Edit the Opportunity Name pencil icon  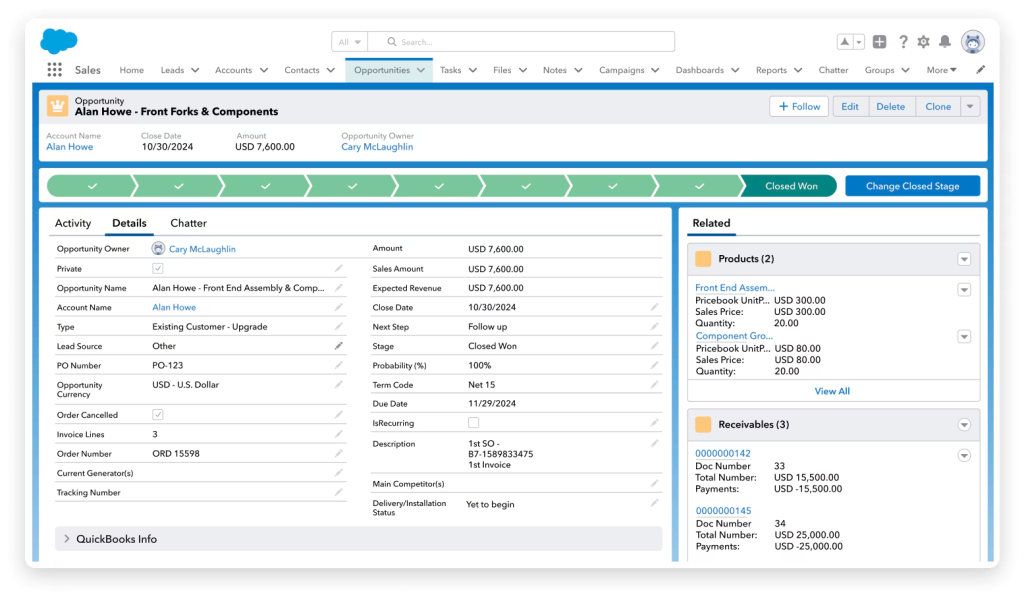338,287
